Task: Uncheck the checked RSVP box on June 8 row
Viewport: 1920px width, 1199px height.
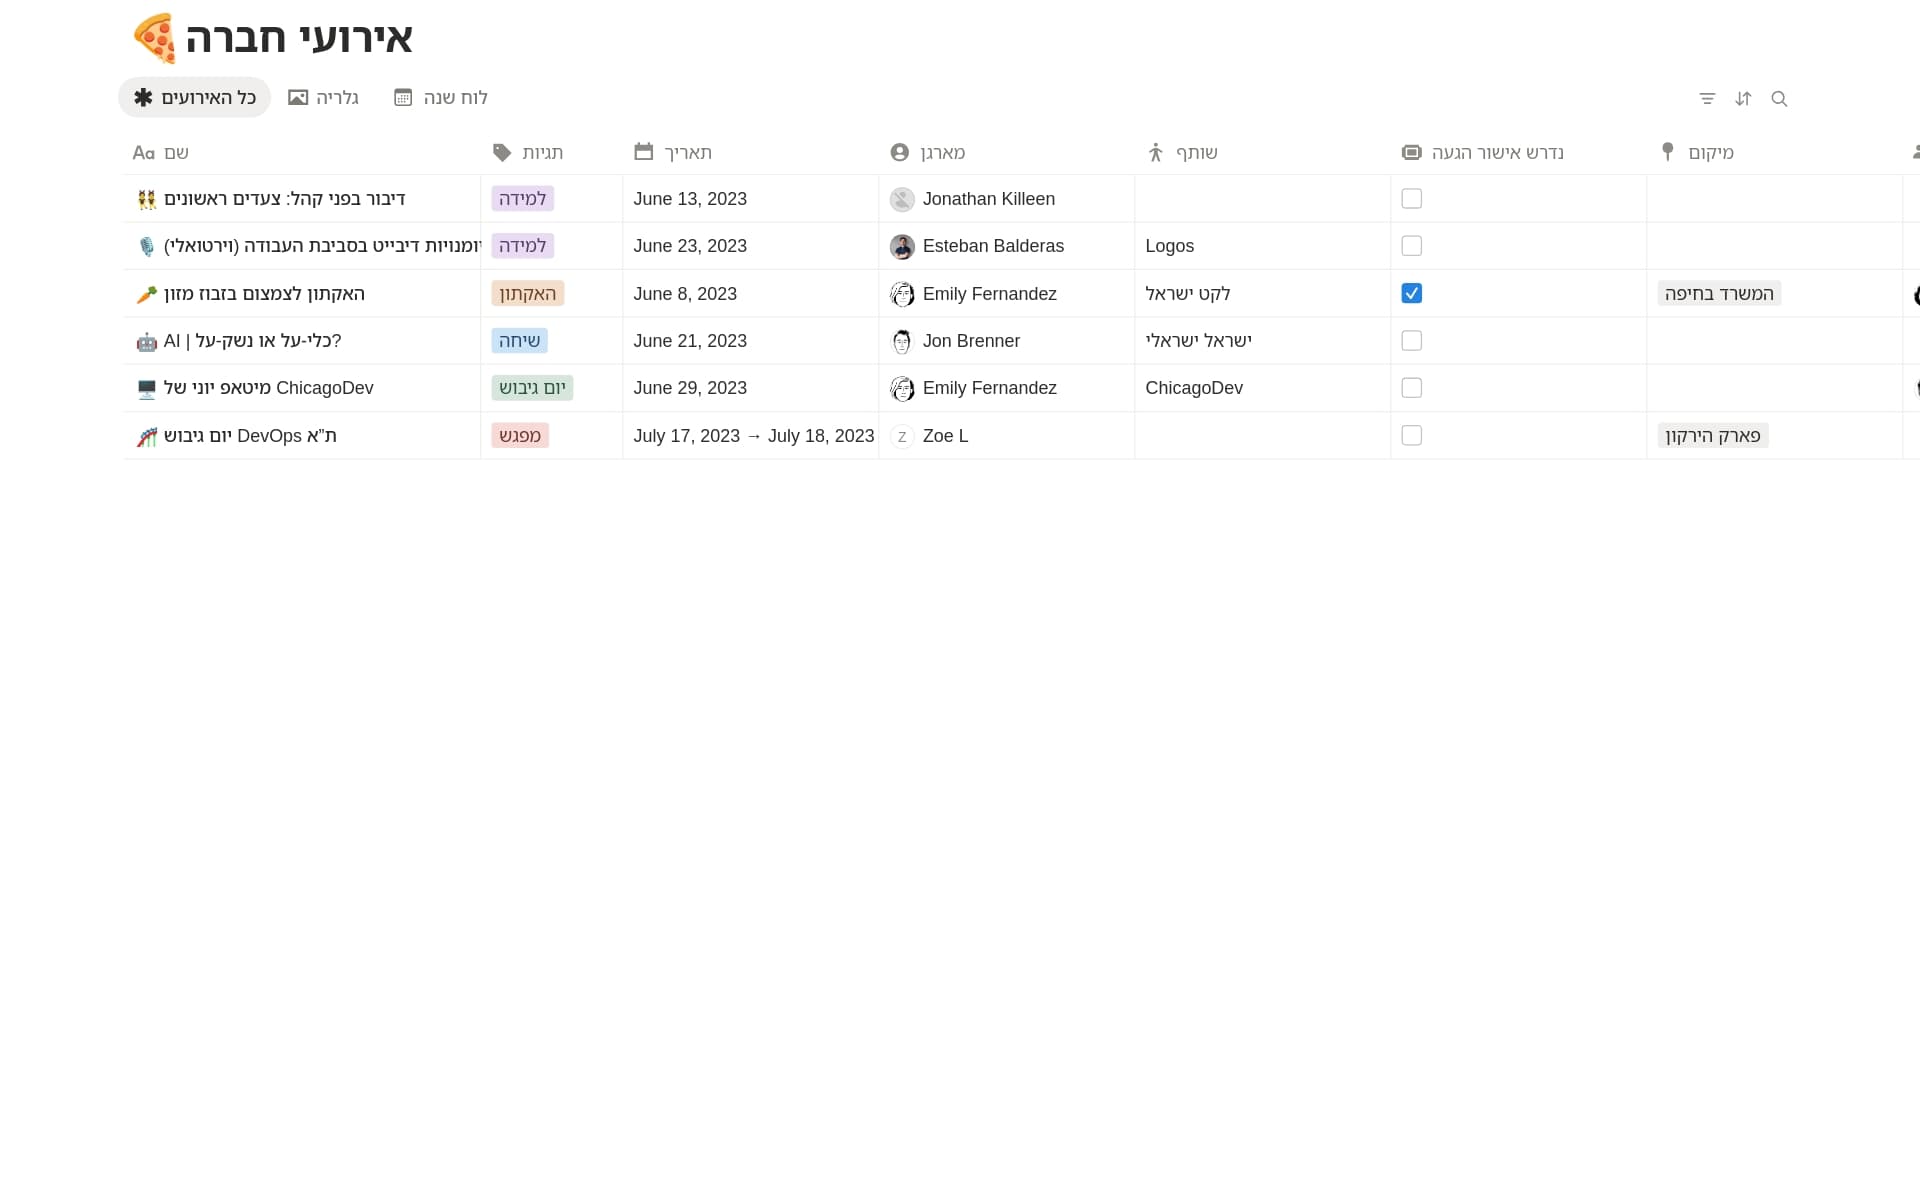Action: coord(1411,293)
